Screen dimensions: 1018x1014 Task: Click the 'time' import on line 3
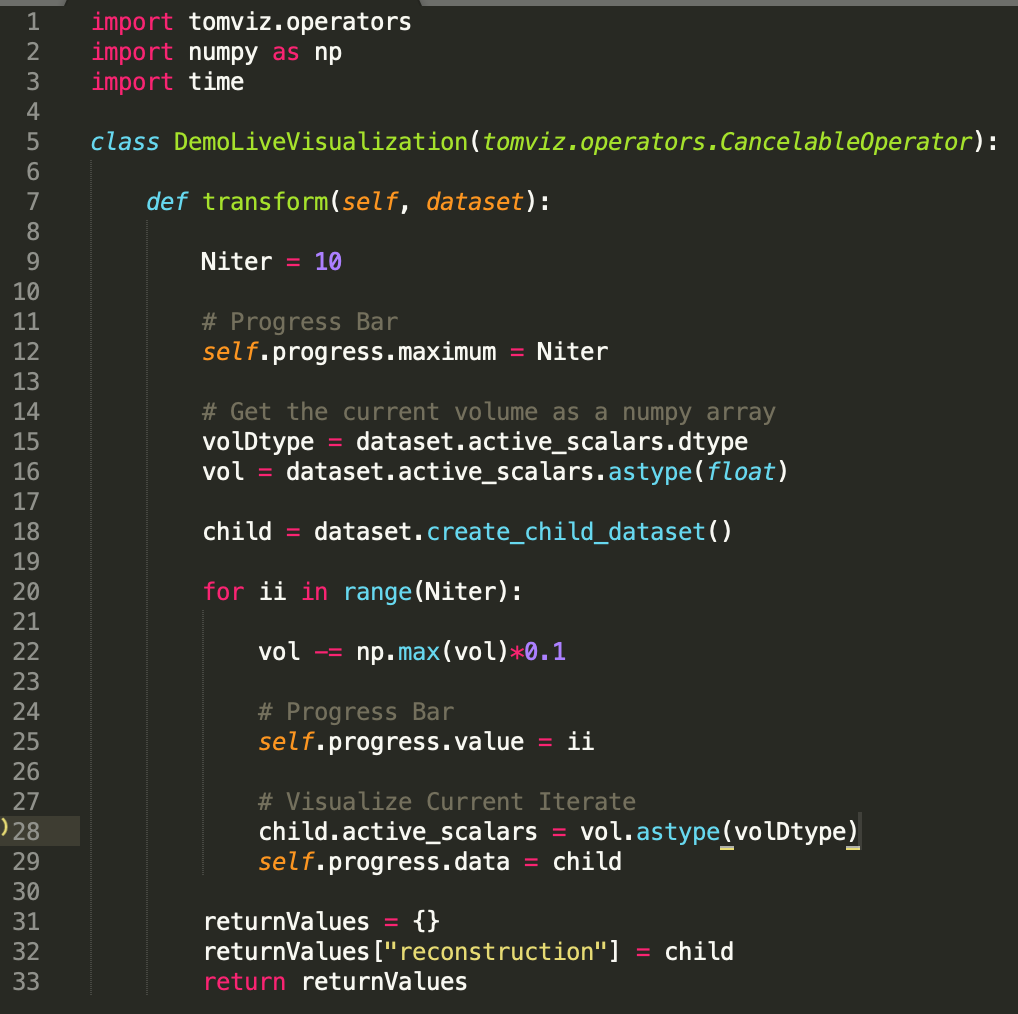coord(216,82)
